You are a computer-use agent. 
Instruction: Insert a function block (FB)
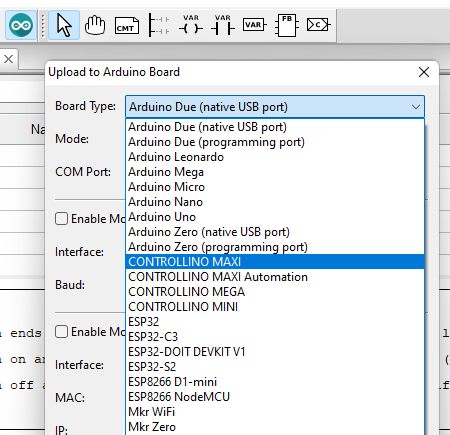[x=286, y=25]
